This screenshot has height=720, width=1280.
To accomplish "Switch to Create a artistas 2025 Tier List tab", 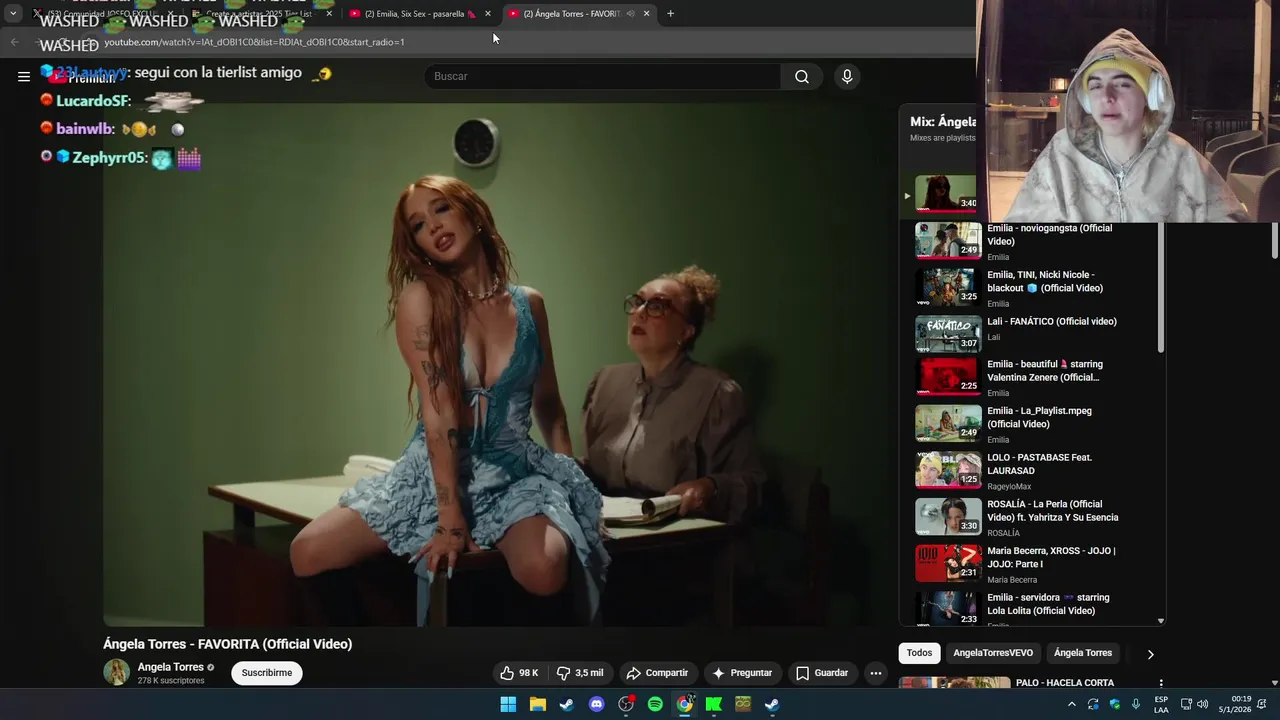I will 258,14.
